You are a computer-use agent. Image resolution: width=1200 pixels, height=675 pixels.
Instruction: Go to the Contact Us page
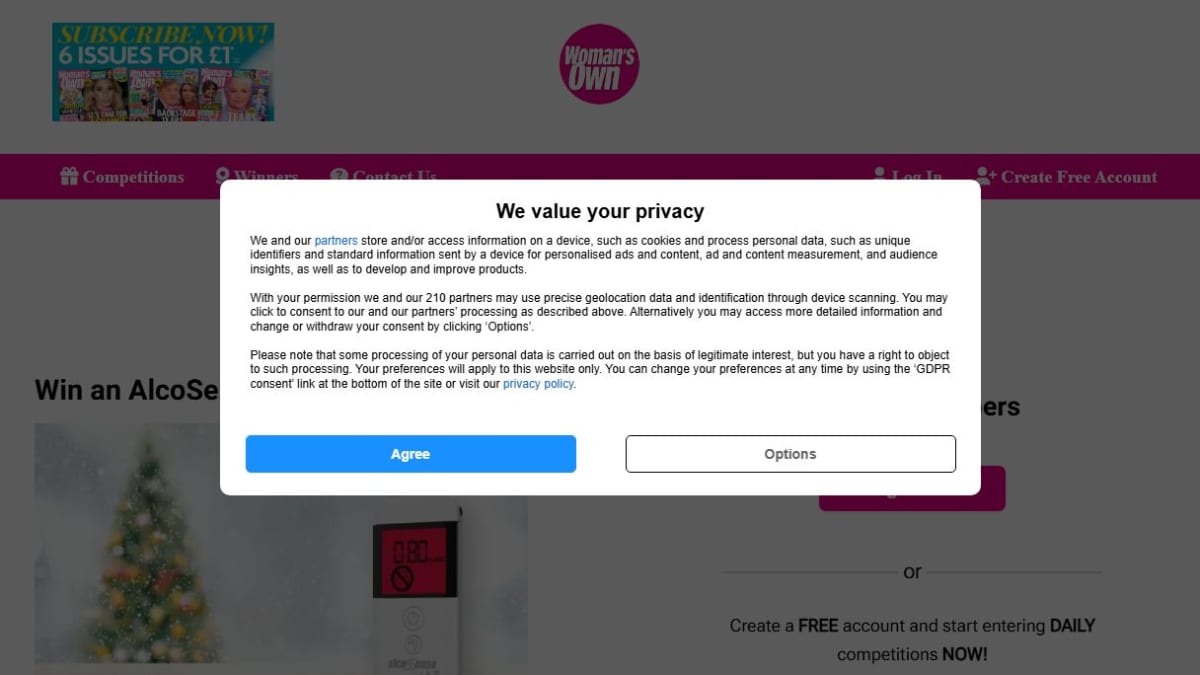(x=394, y=175)
